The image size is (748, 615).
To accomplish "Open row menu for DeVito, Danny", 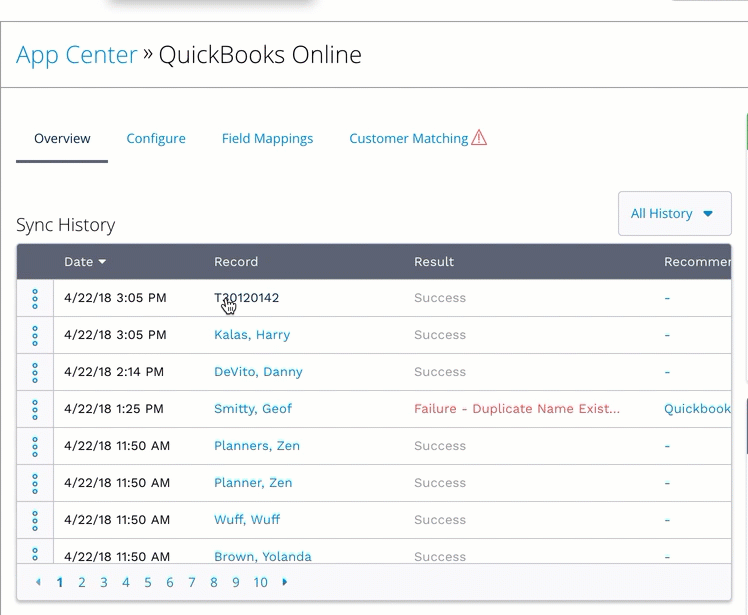I will click(x=35, y=373).
